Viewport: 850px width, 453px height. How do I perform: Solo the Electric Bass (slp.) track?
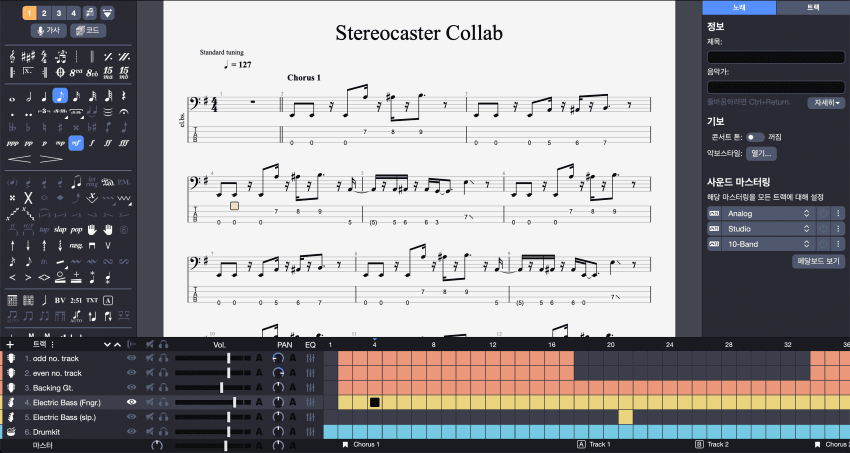point(163,417)
